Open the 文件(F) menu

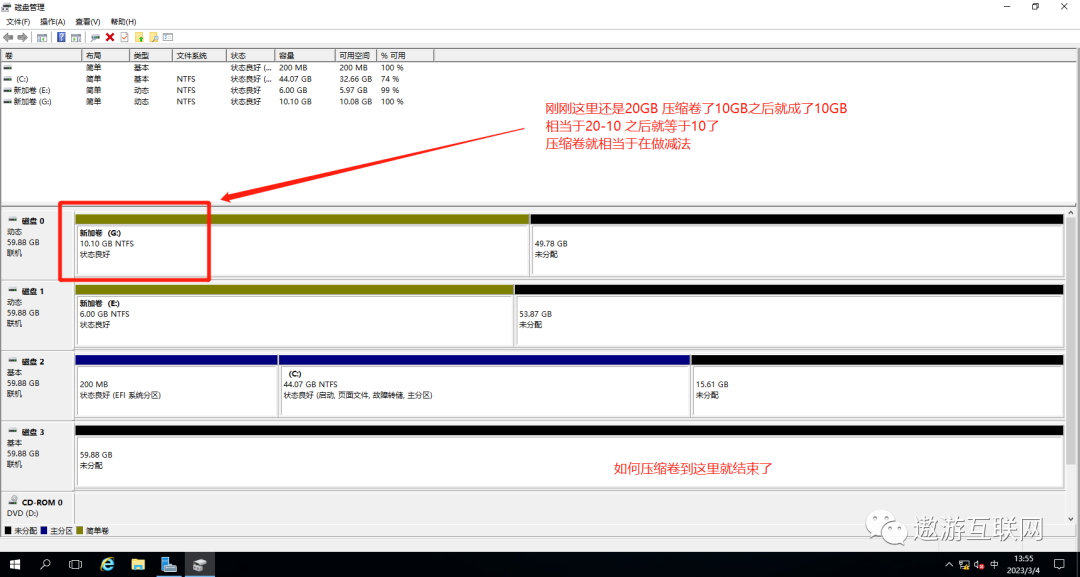pyautogui.click(x=18, y=22)
